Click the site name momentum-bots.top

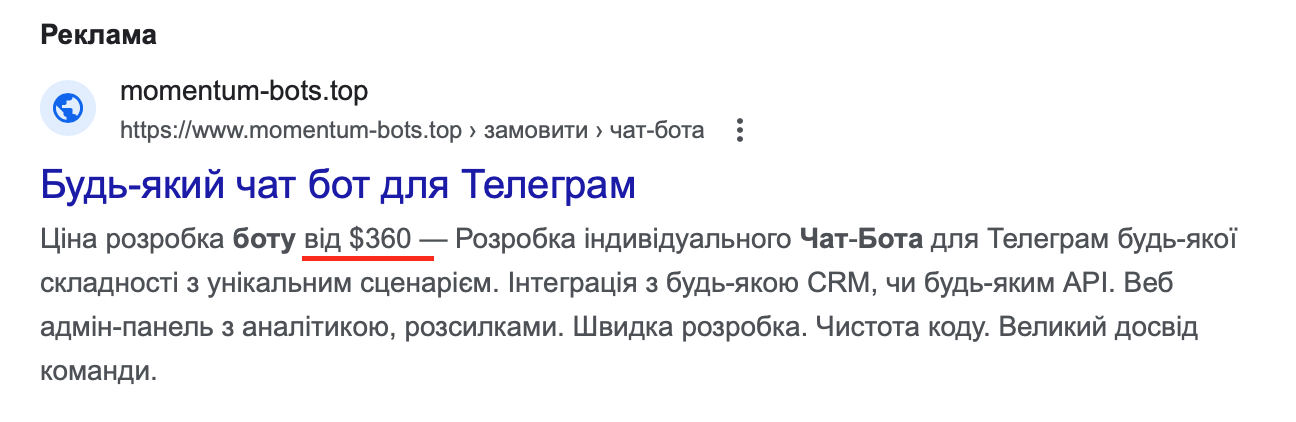coord(243,92)
